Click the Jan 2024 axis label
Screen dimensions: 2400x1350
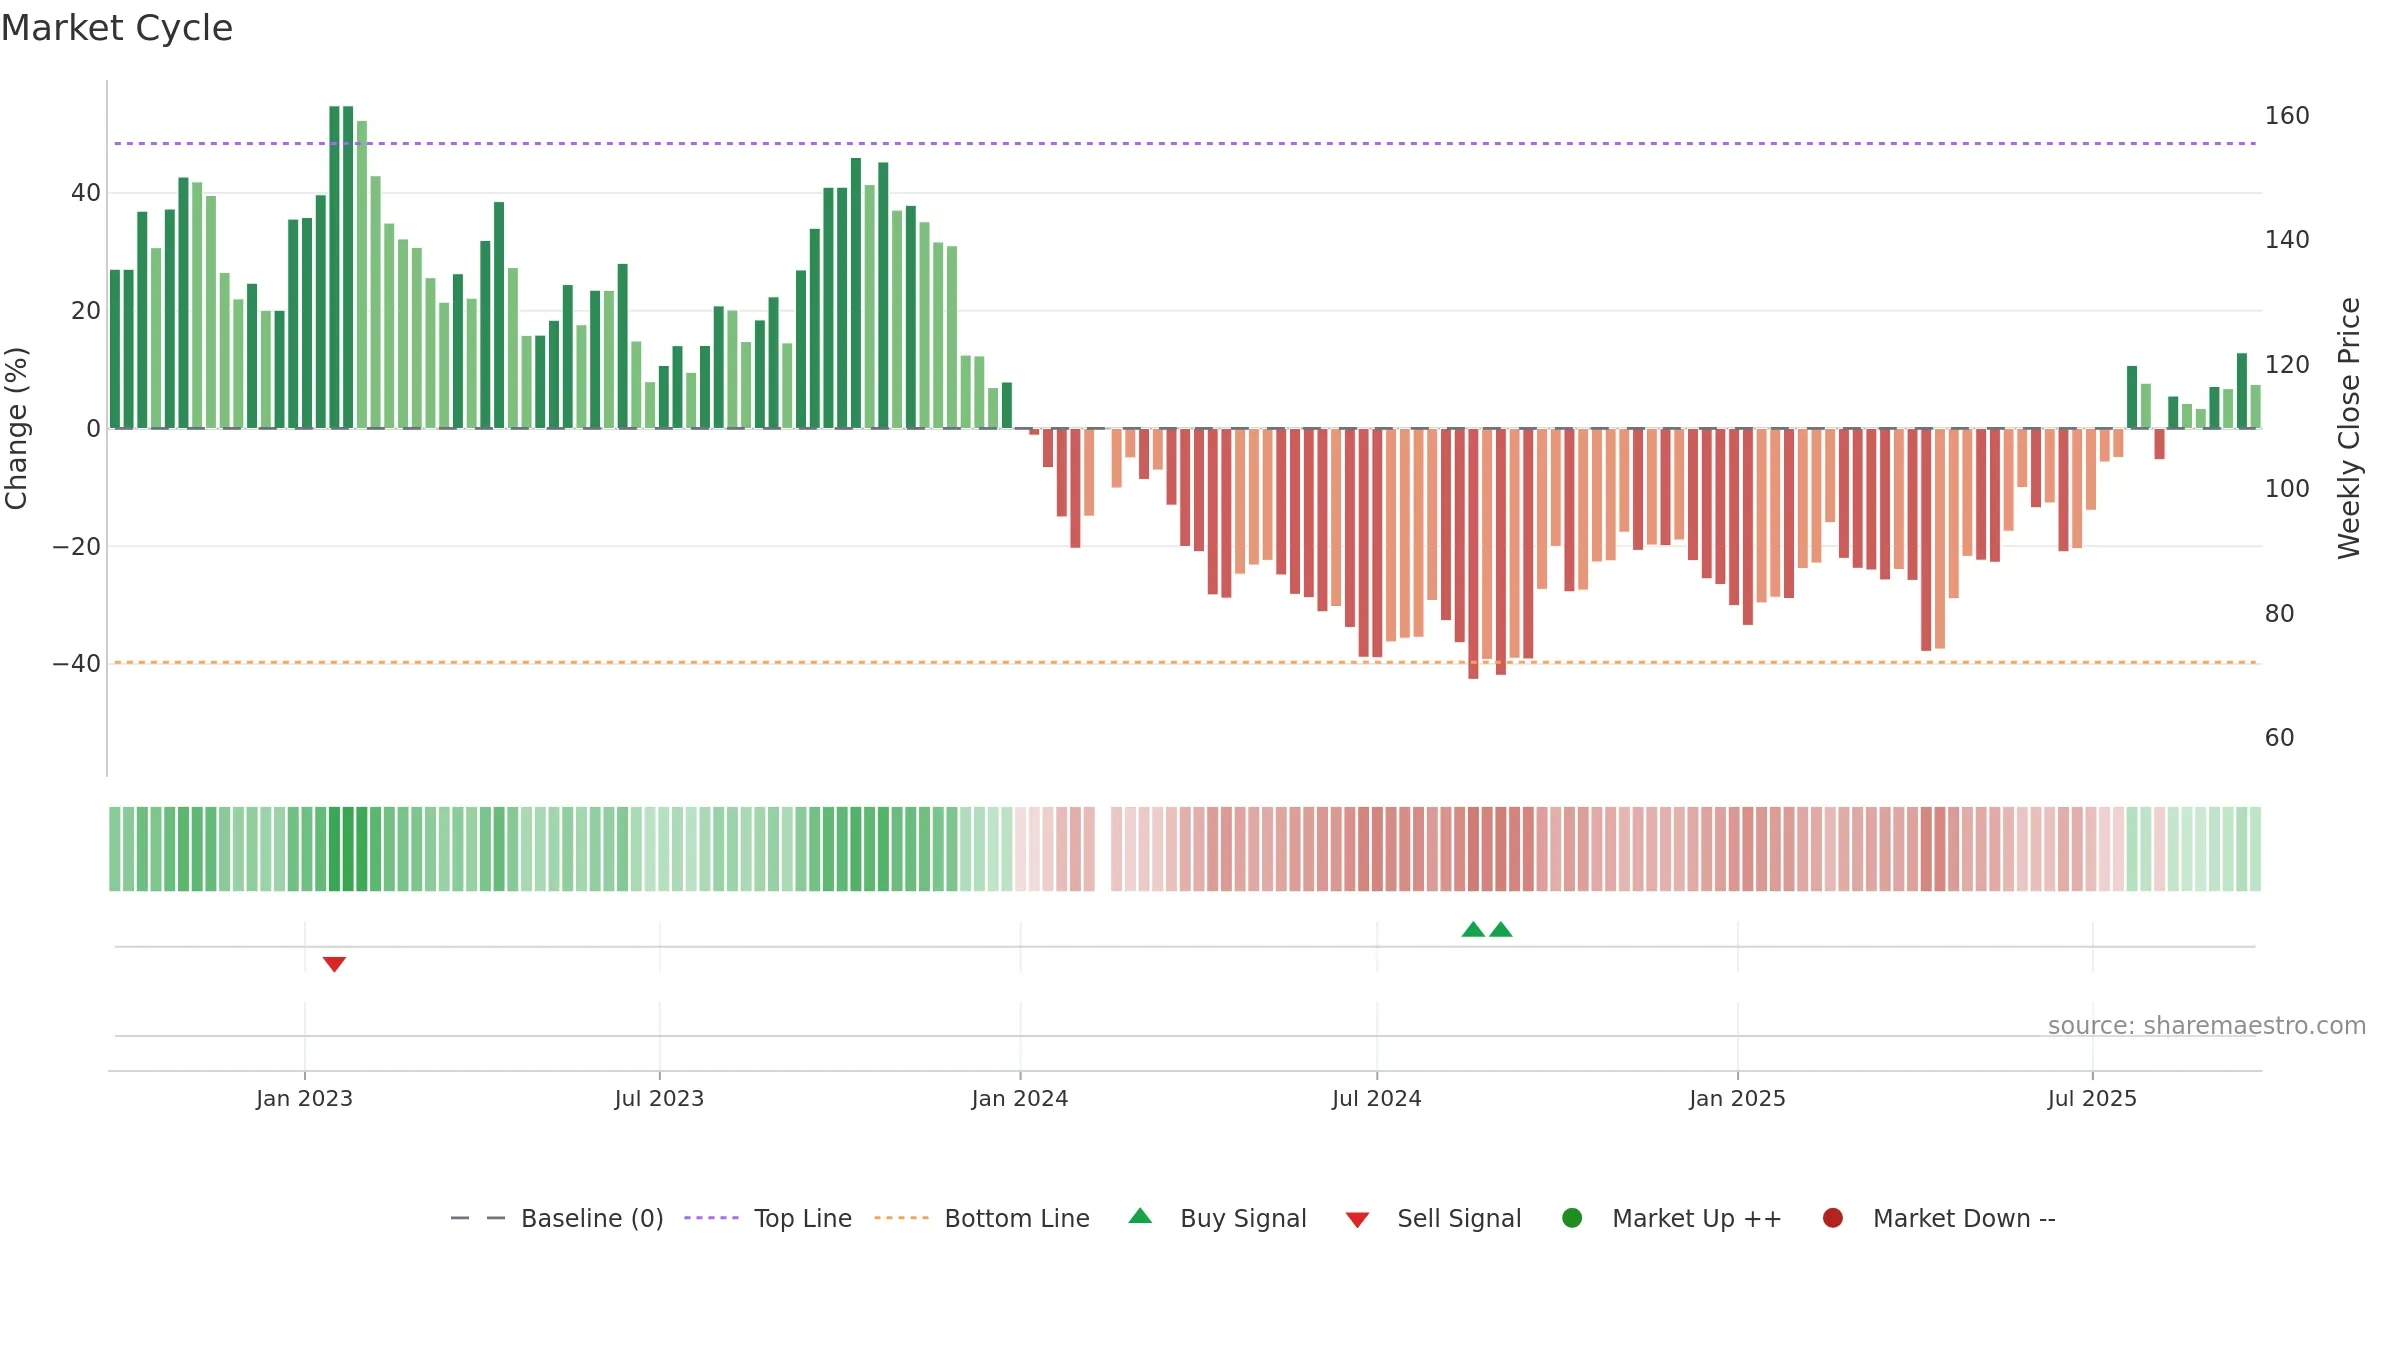click(1020, 1098)
